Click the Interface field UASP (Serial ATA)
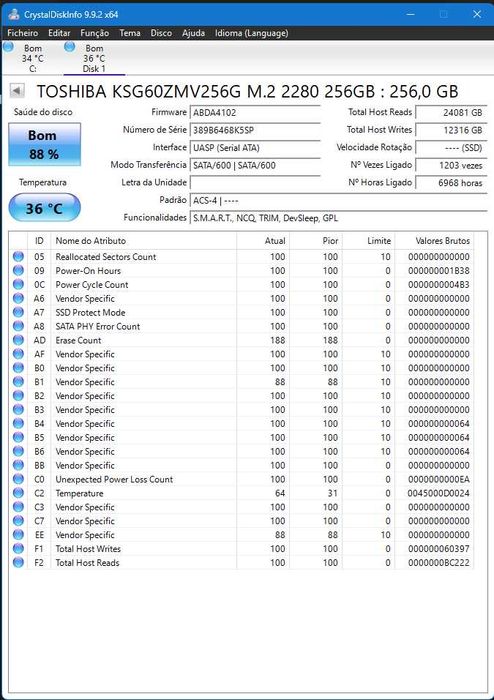The height and width of the screenshot is (700, 494). click(255, 148)
